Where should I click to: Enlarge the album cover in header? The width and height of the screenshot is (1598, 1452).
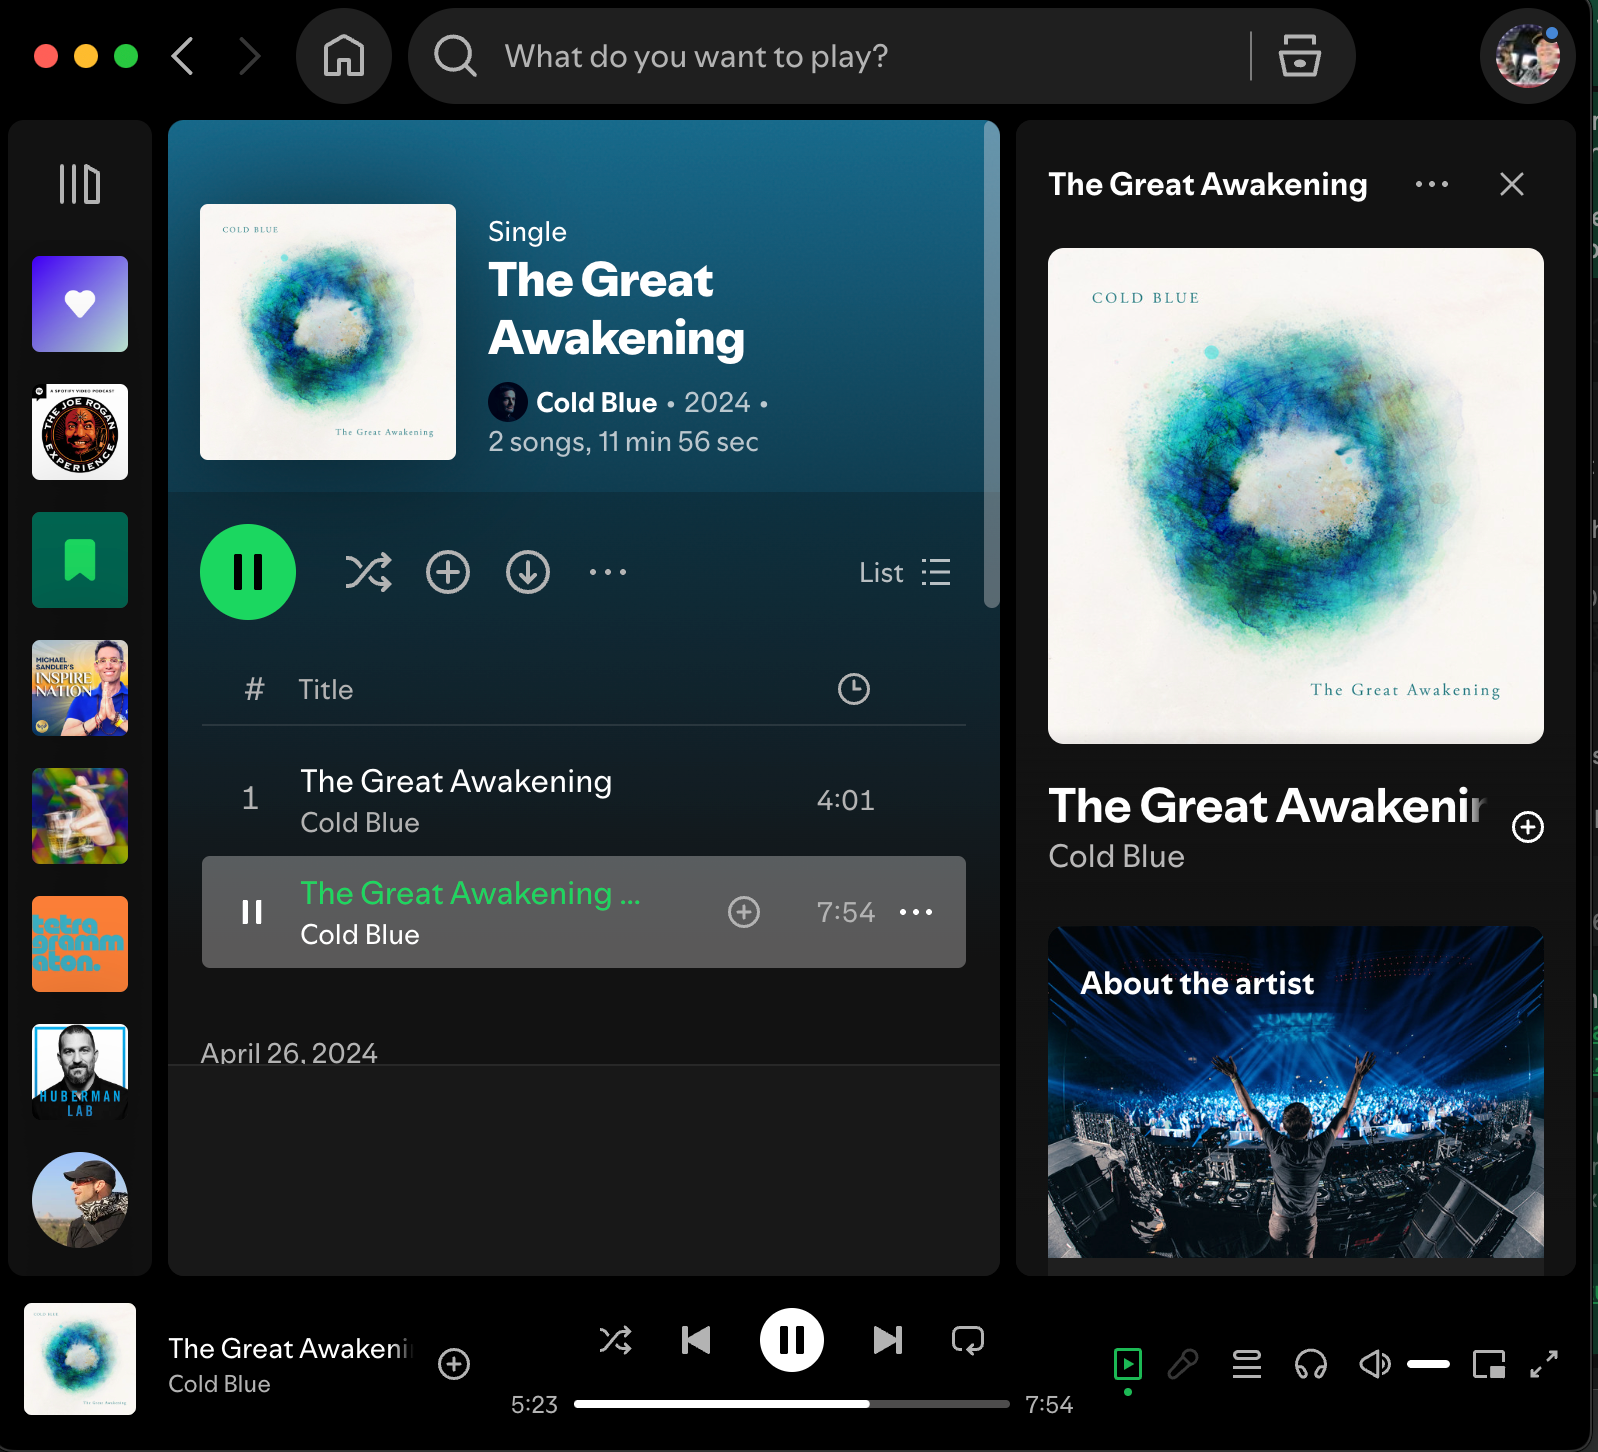pyautogui.click(x=328, y=332)
